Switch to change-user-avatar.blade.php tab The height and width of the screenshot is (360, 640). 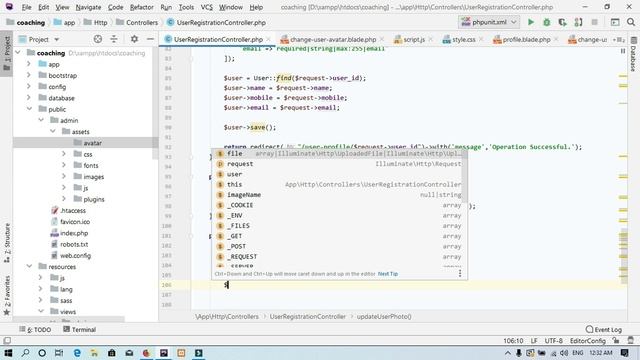(333, 40)
